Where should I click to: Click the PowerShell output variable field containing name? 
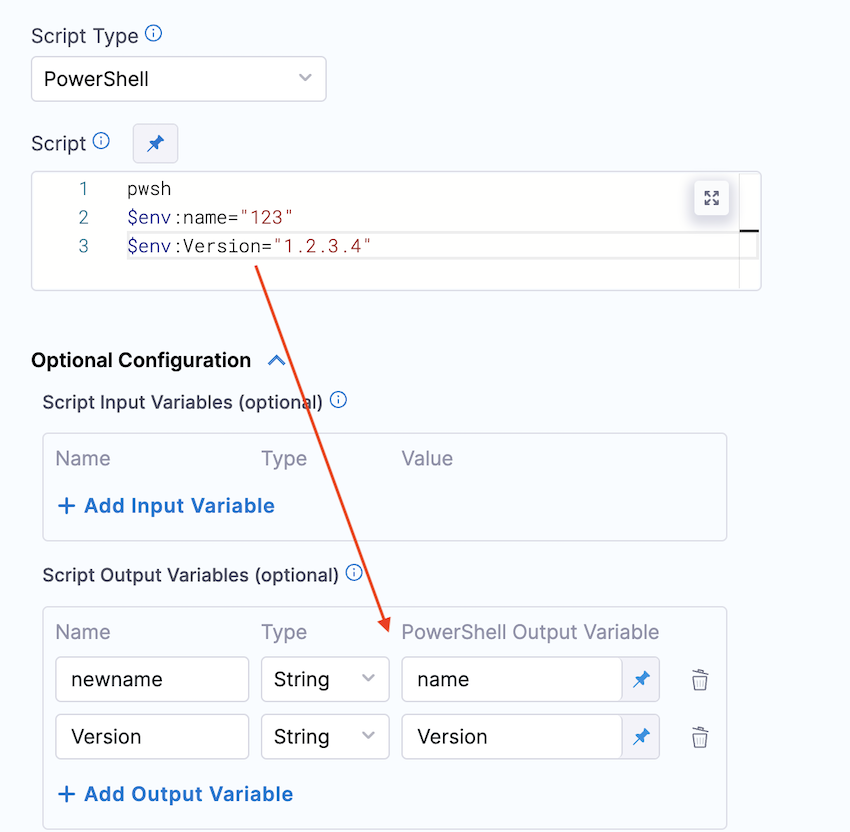tap(511, 680)
